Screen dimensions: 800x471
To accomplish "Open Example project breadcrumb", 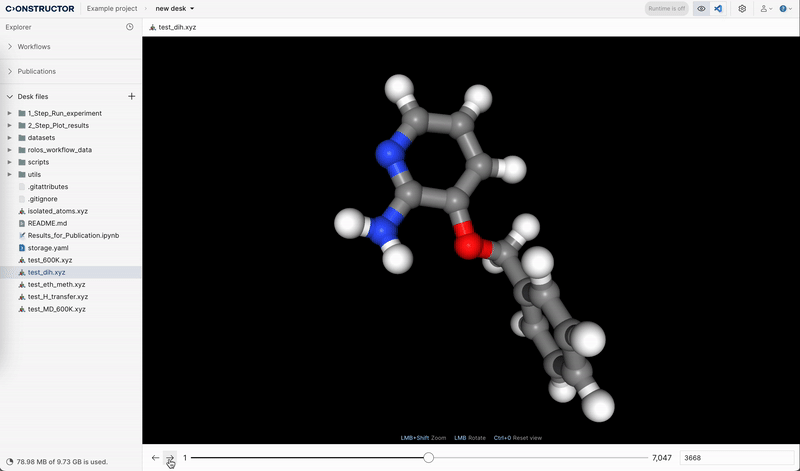I will click(x=114, y=8).
